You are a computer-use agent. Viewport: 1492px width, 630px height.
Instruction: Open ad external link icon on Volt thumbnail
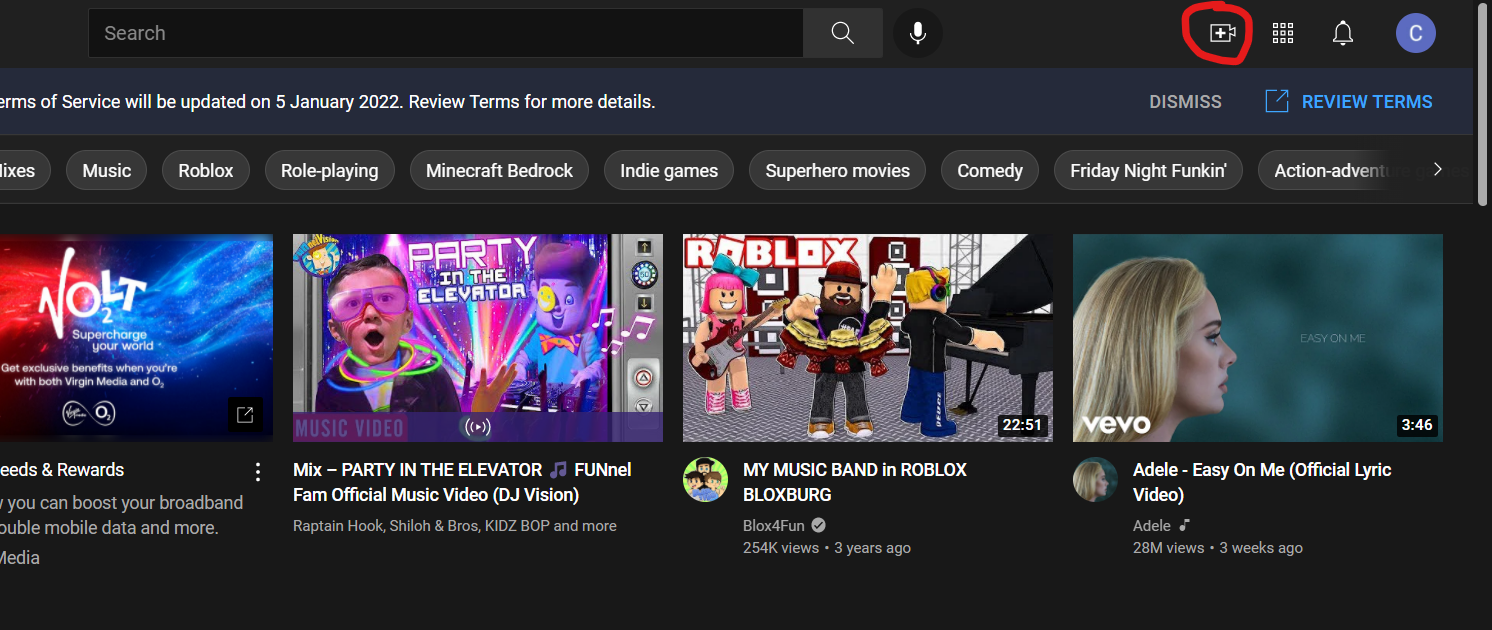(245, 414)
